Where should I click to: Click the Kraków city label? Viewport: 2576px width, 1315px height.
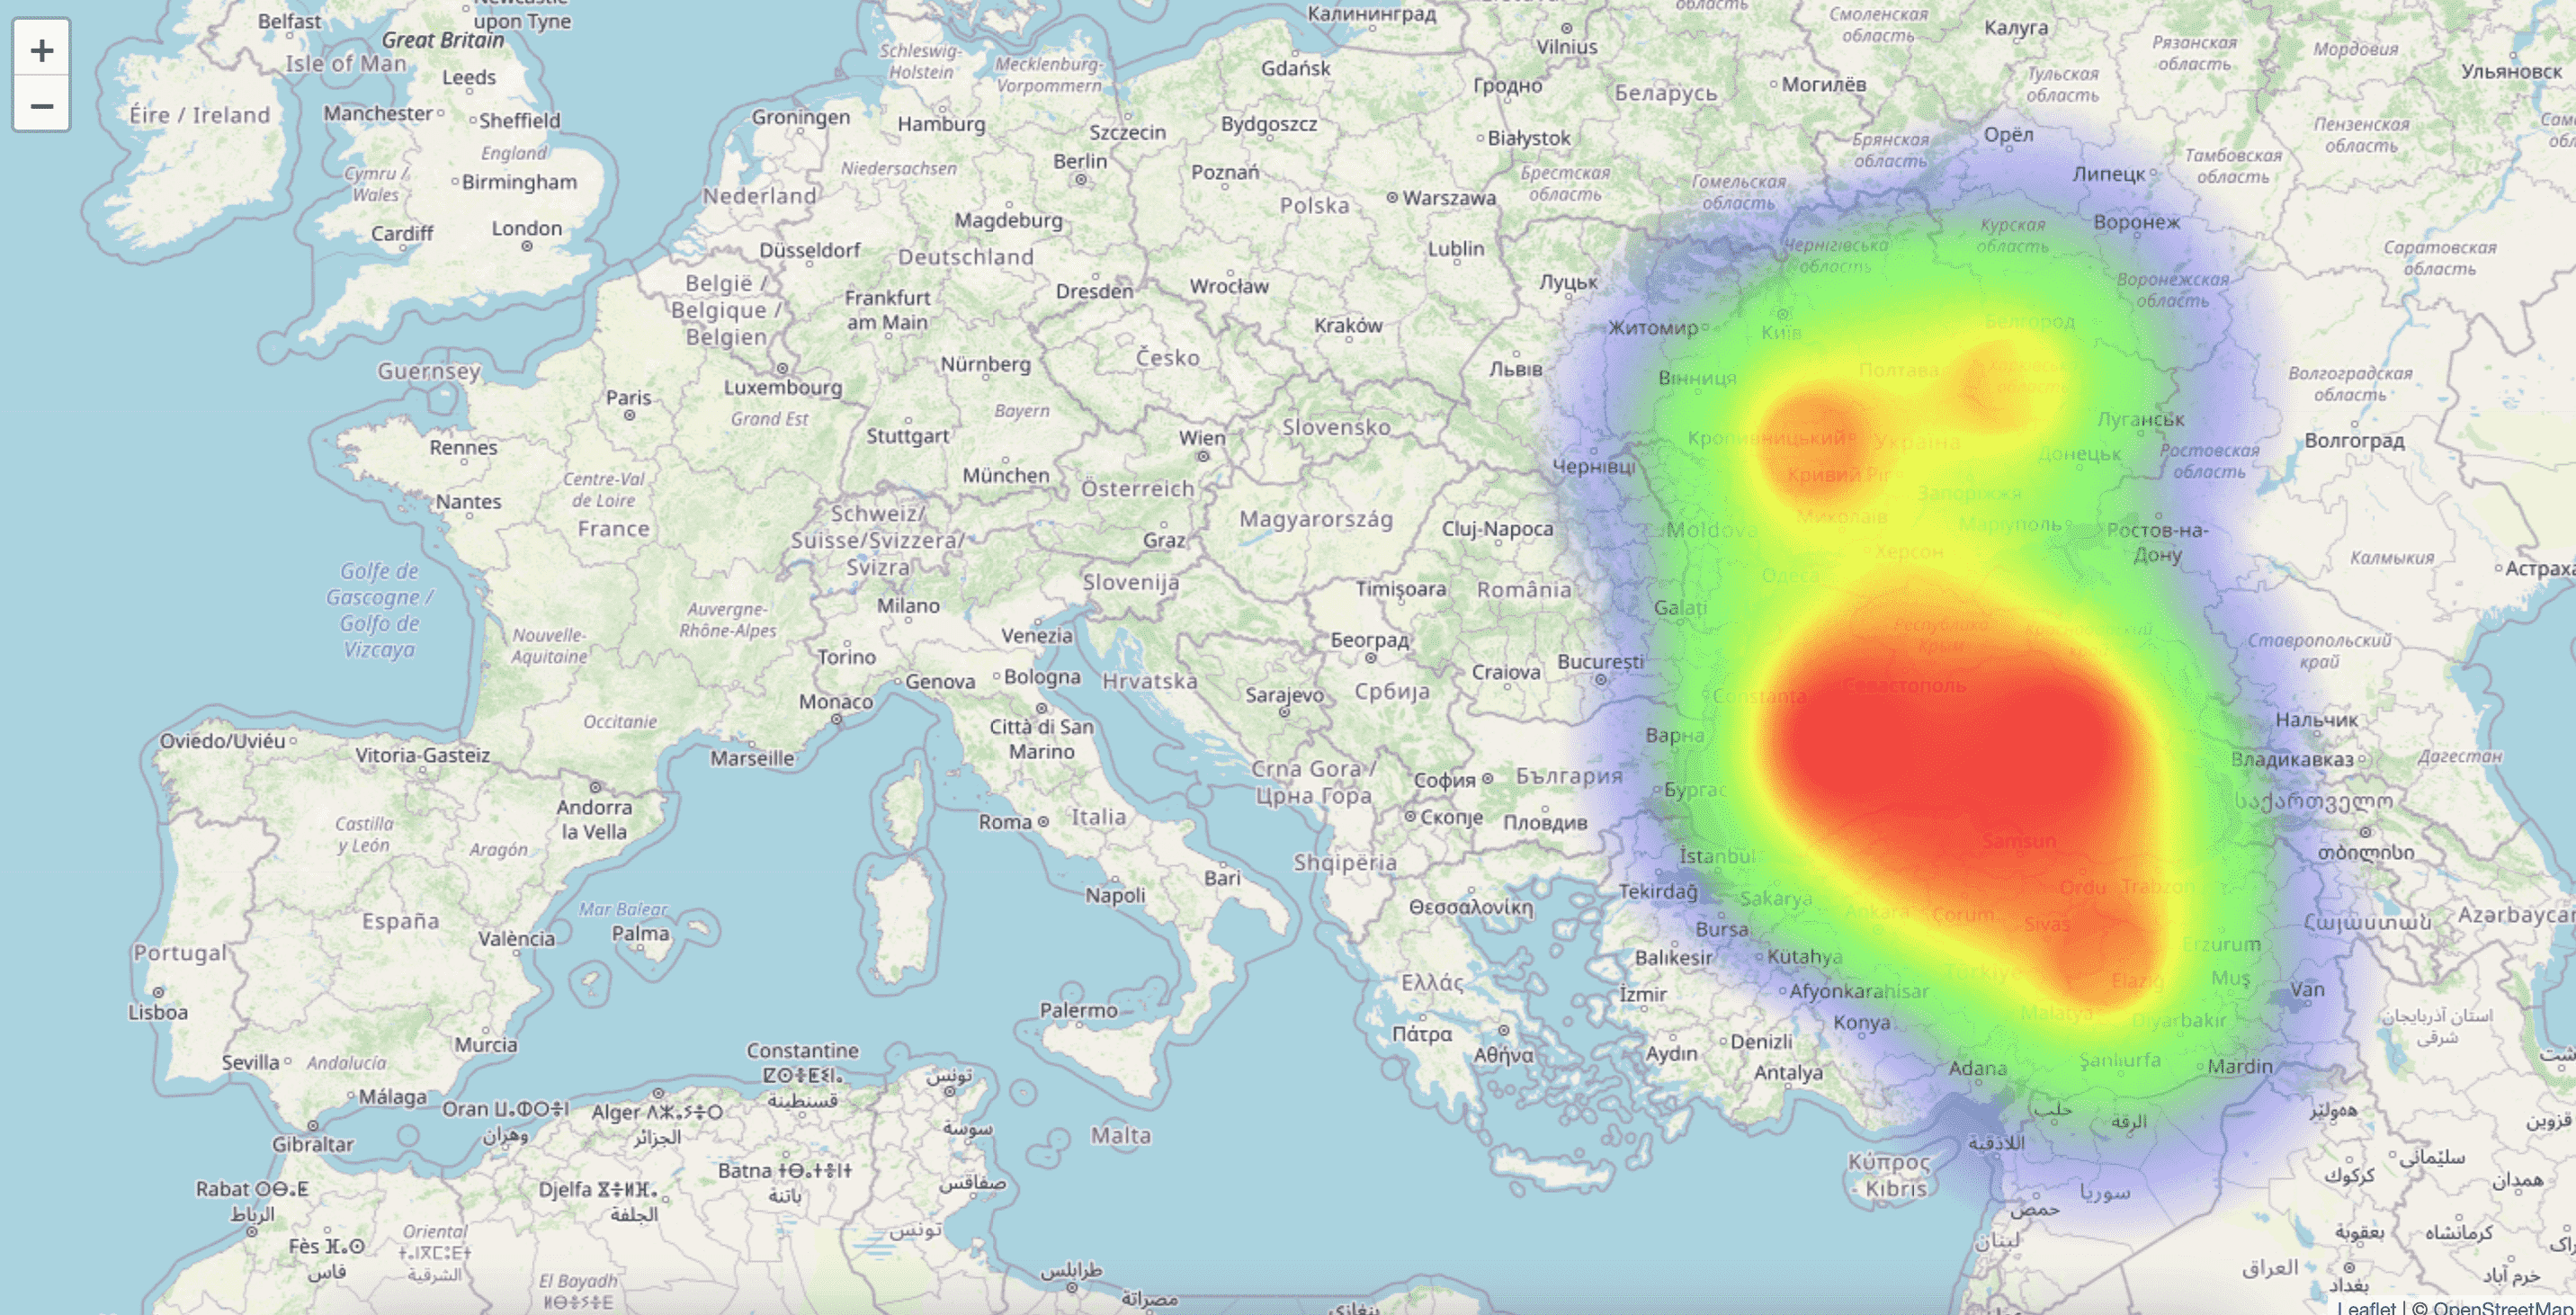[1348, 325]
